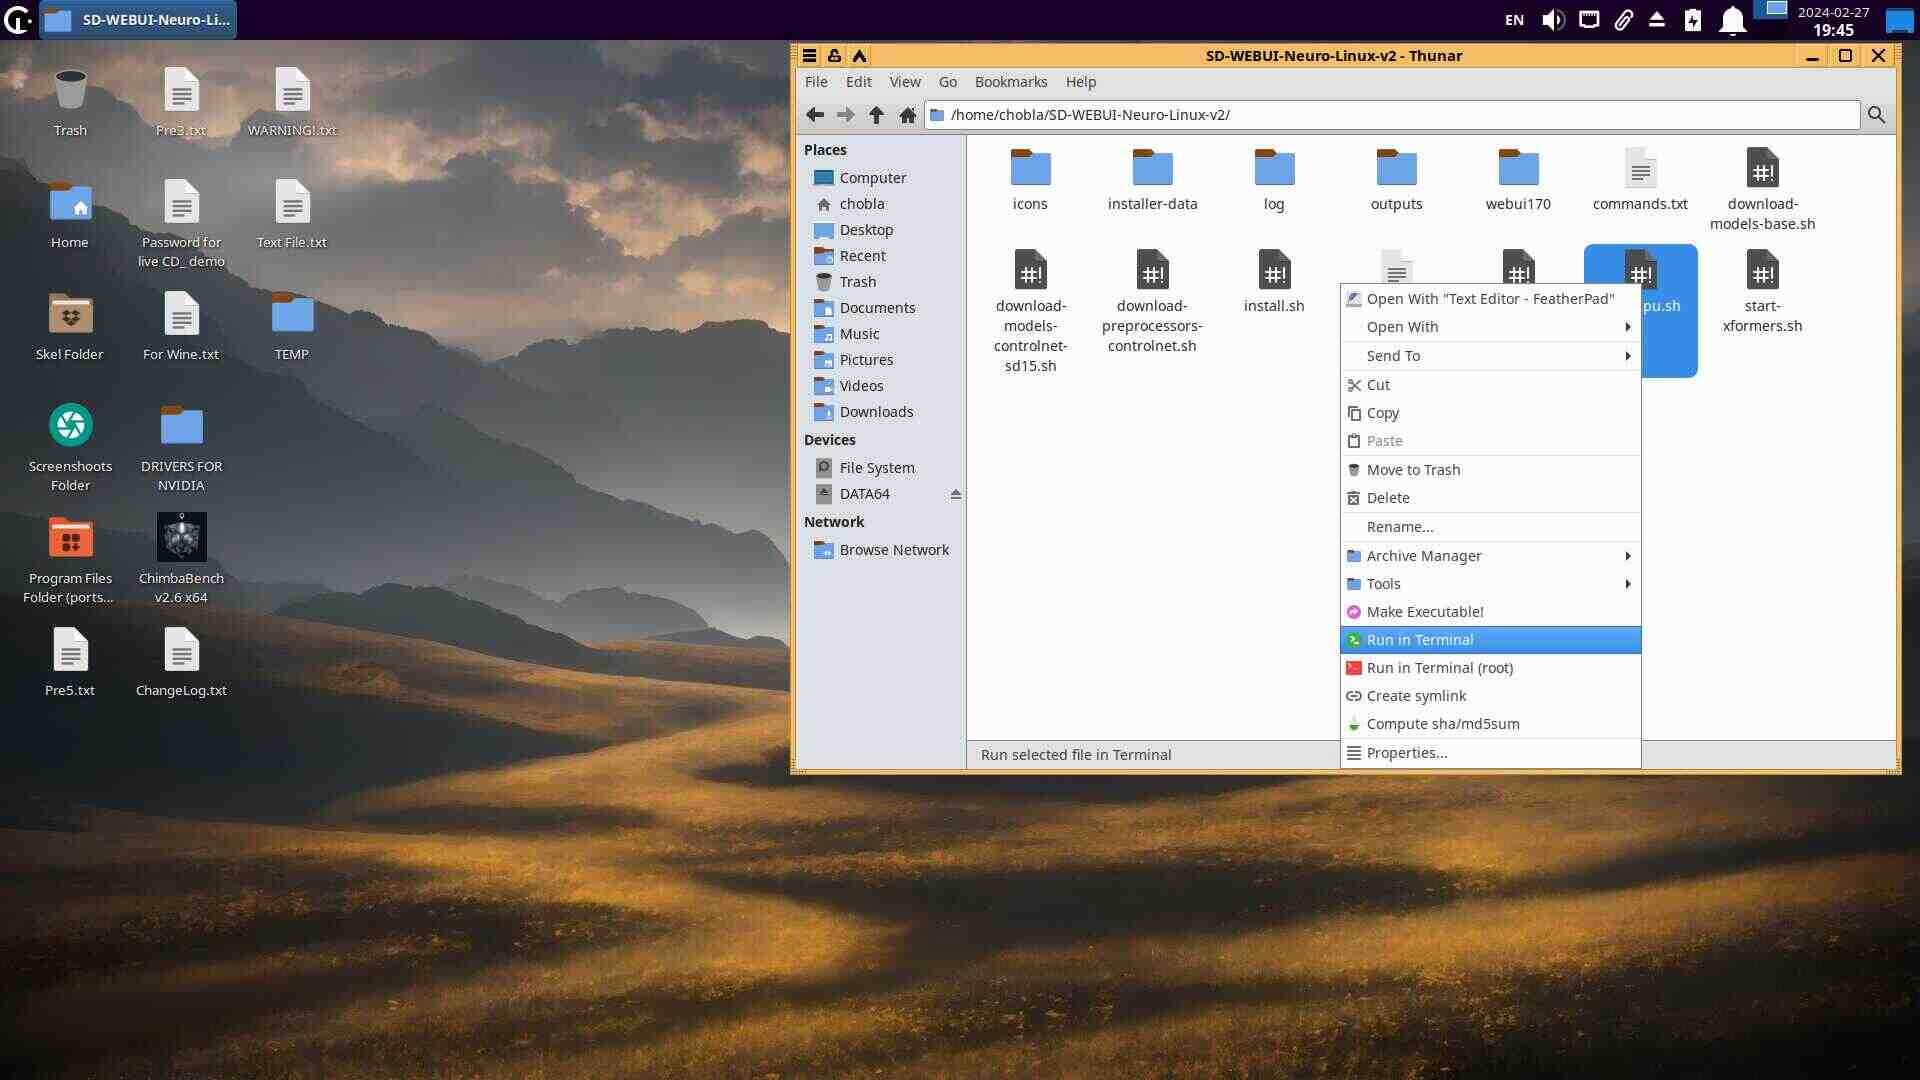The height and width of the screenshot is (1080, 1920).
Task: Expand the Tools submenu arrow
Action: tap(1627, 584)
